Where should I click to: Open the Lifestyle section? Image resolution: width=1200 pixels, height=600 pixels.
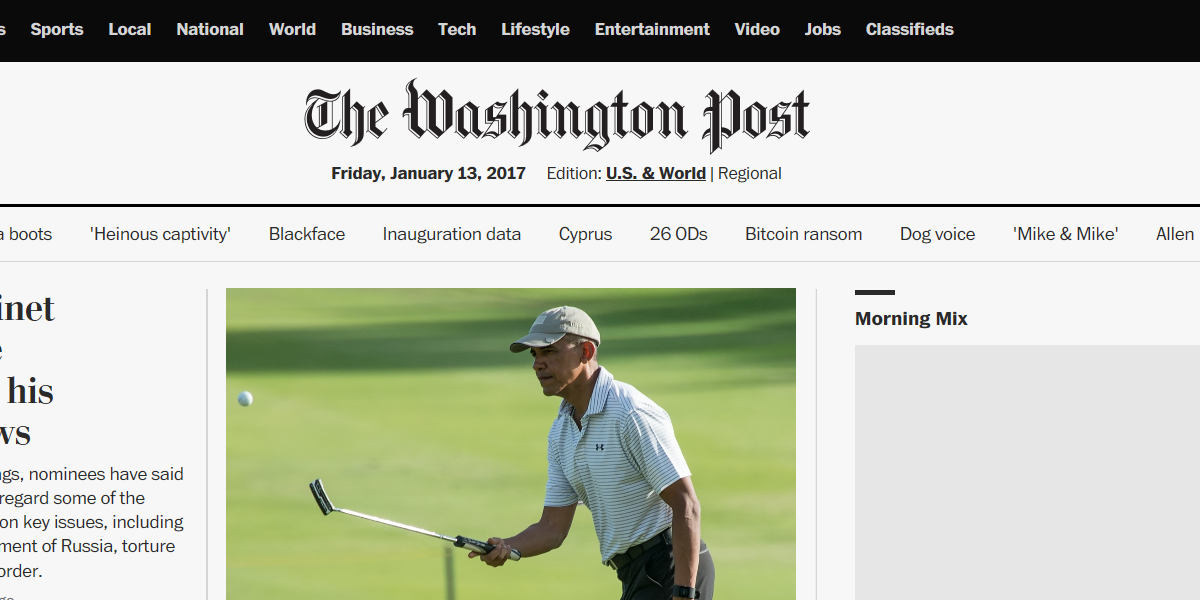(x=535, y=29)
